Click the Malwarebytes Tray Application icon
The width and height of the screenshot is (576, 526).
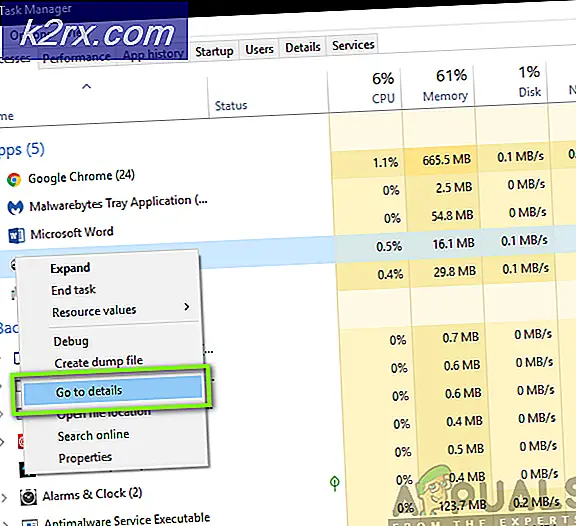(15, 208)
